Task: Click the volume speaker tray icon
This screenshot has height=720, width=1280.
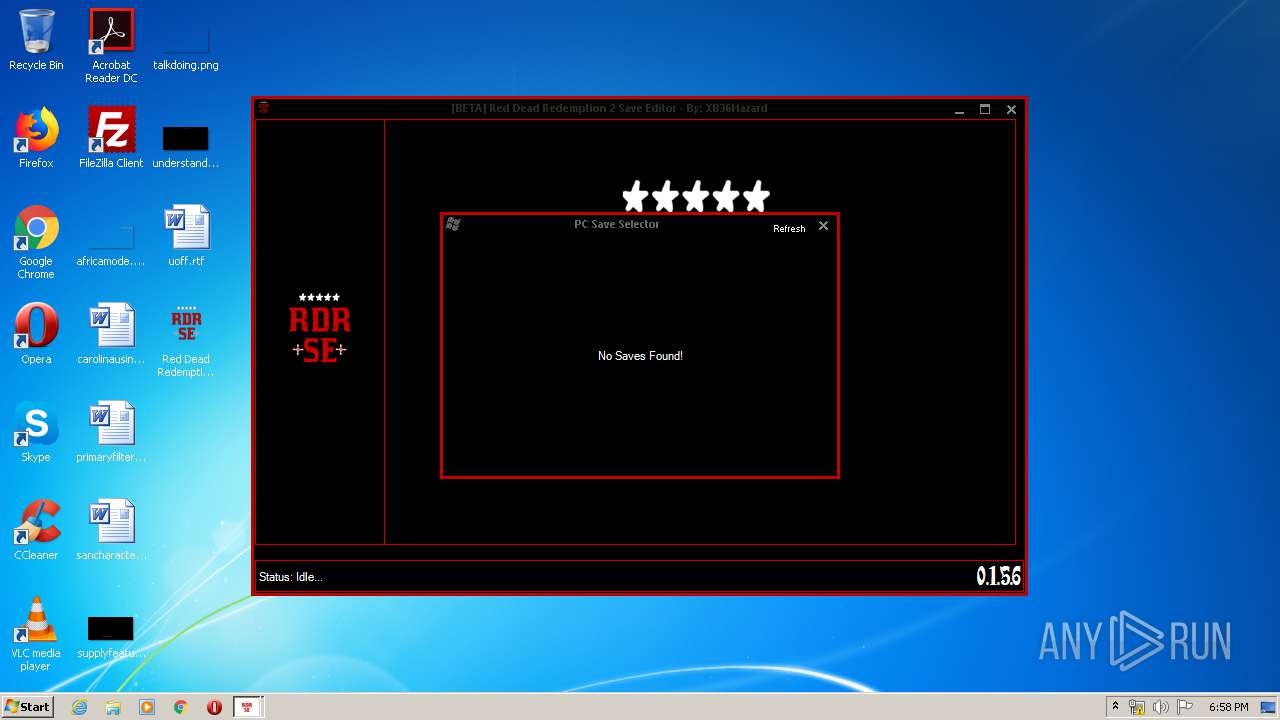Action: click(x=1161, y=707)
